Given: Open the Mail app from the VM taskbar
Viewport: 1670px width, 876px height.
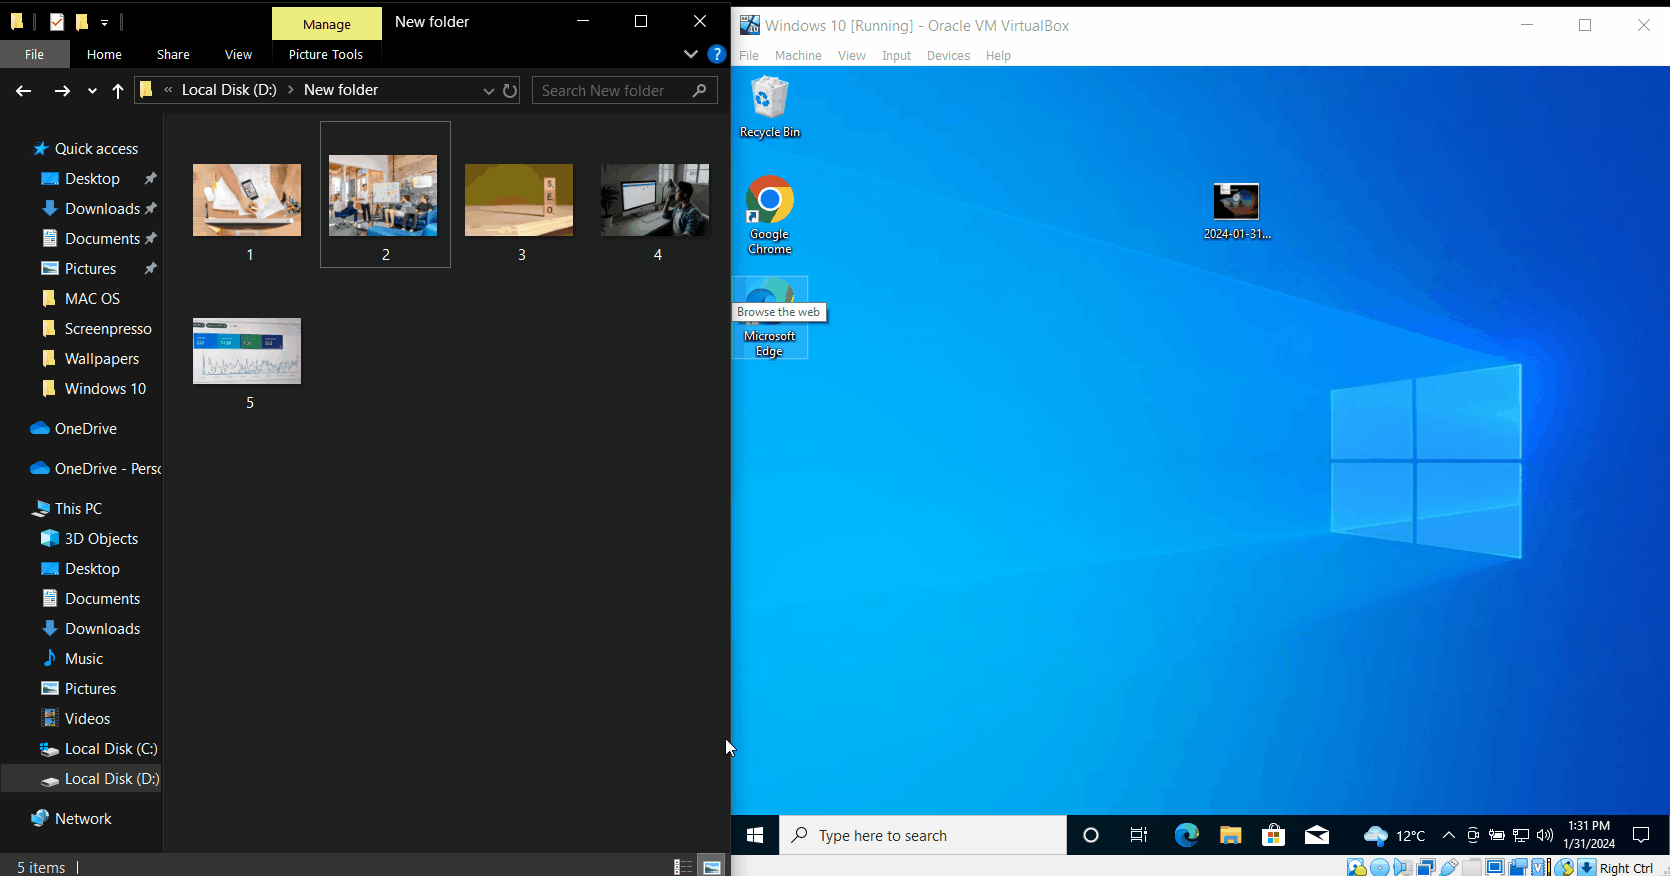Looking at the screenshot, I should pyautogui.click(x=1317, y=835).
